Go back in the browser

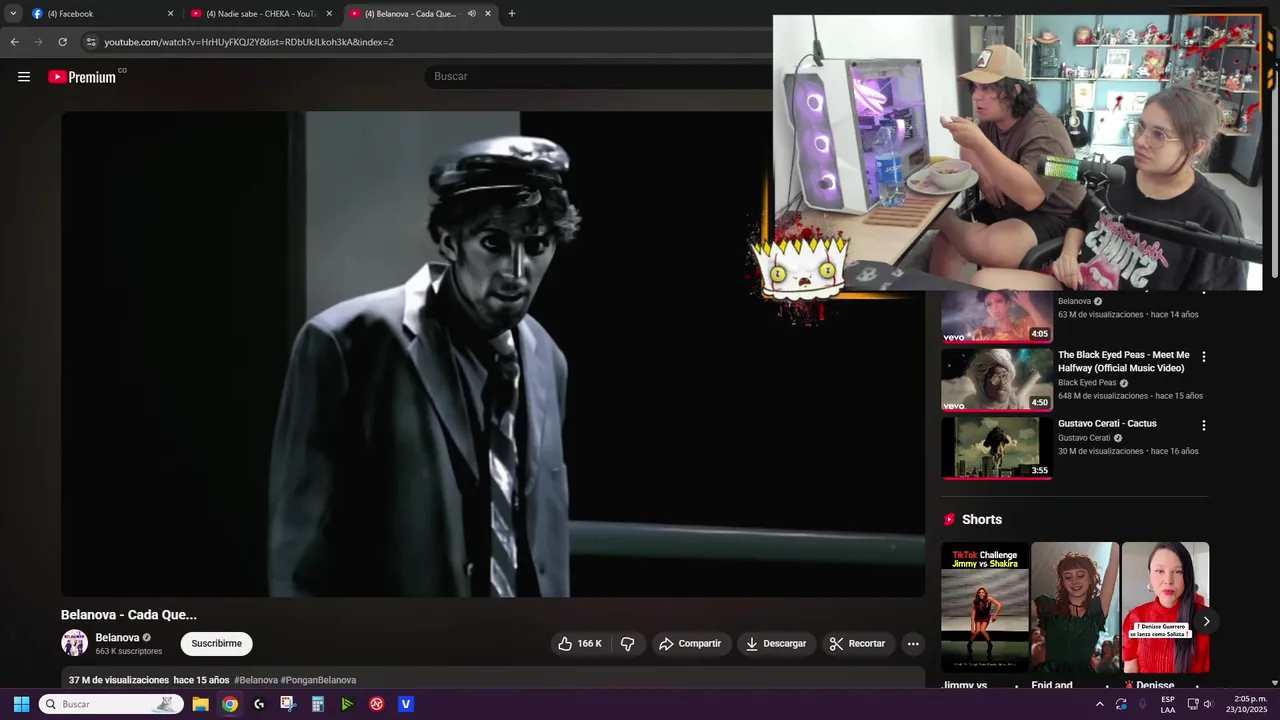14,42
